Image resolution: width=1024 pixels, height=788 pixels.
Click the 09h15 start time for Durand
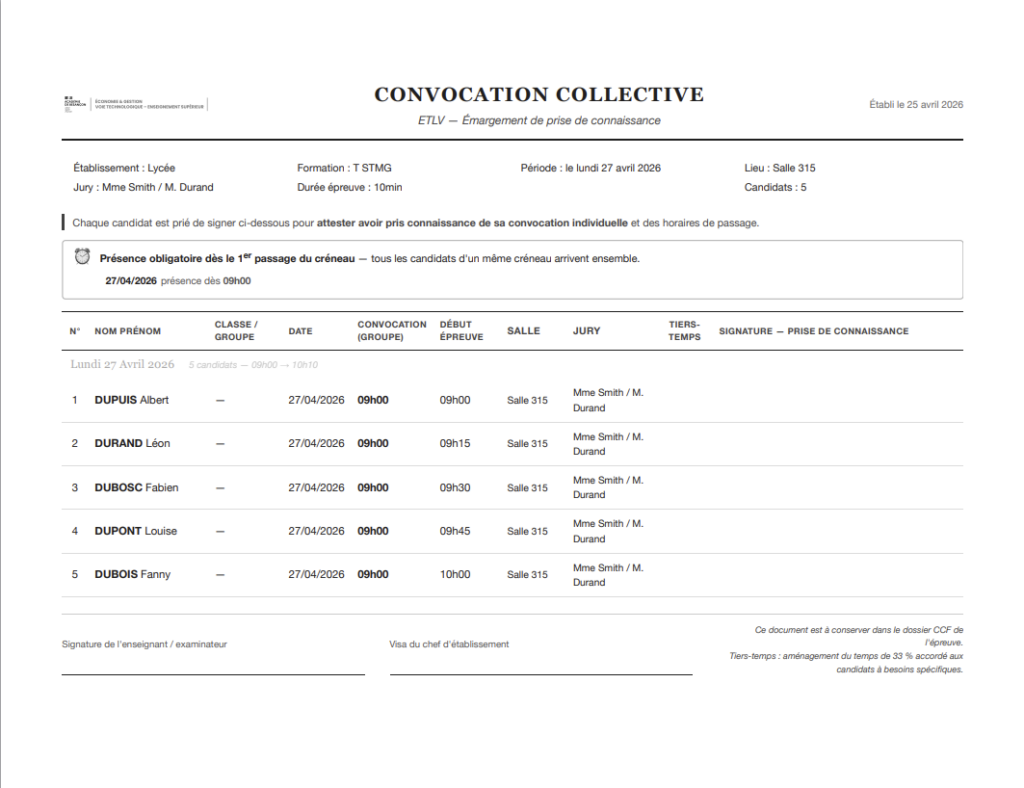455,443
